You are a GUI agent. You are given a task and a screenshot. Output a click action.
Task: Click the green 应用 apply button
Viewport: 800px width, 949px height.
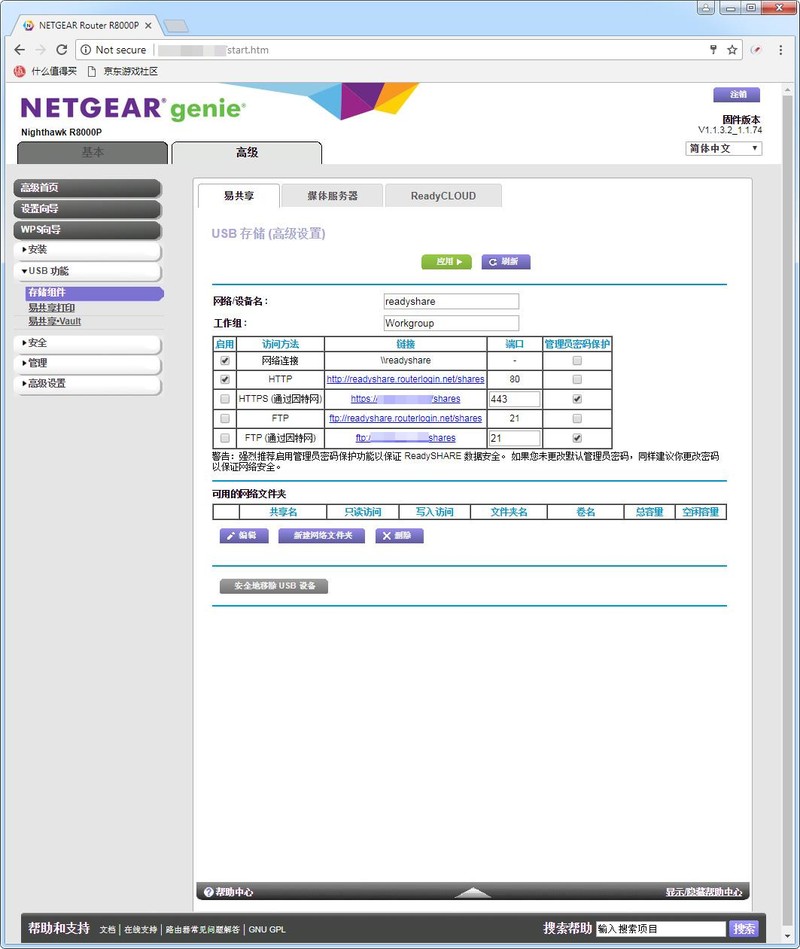click(x=447, y=261)
